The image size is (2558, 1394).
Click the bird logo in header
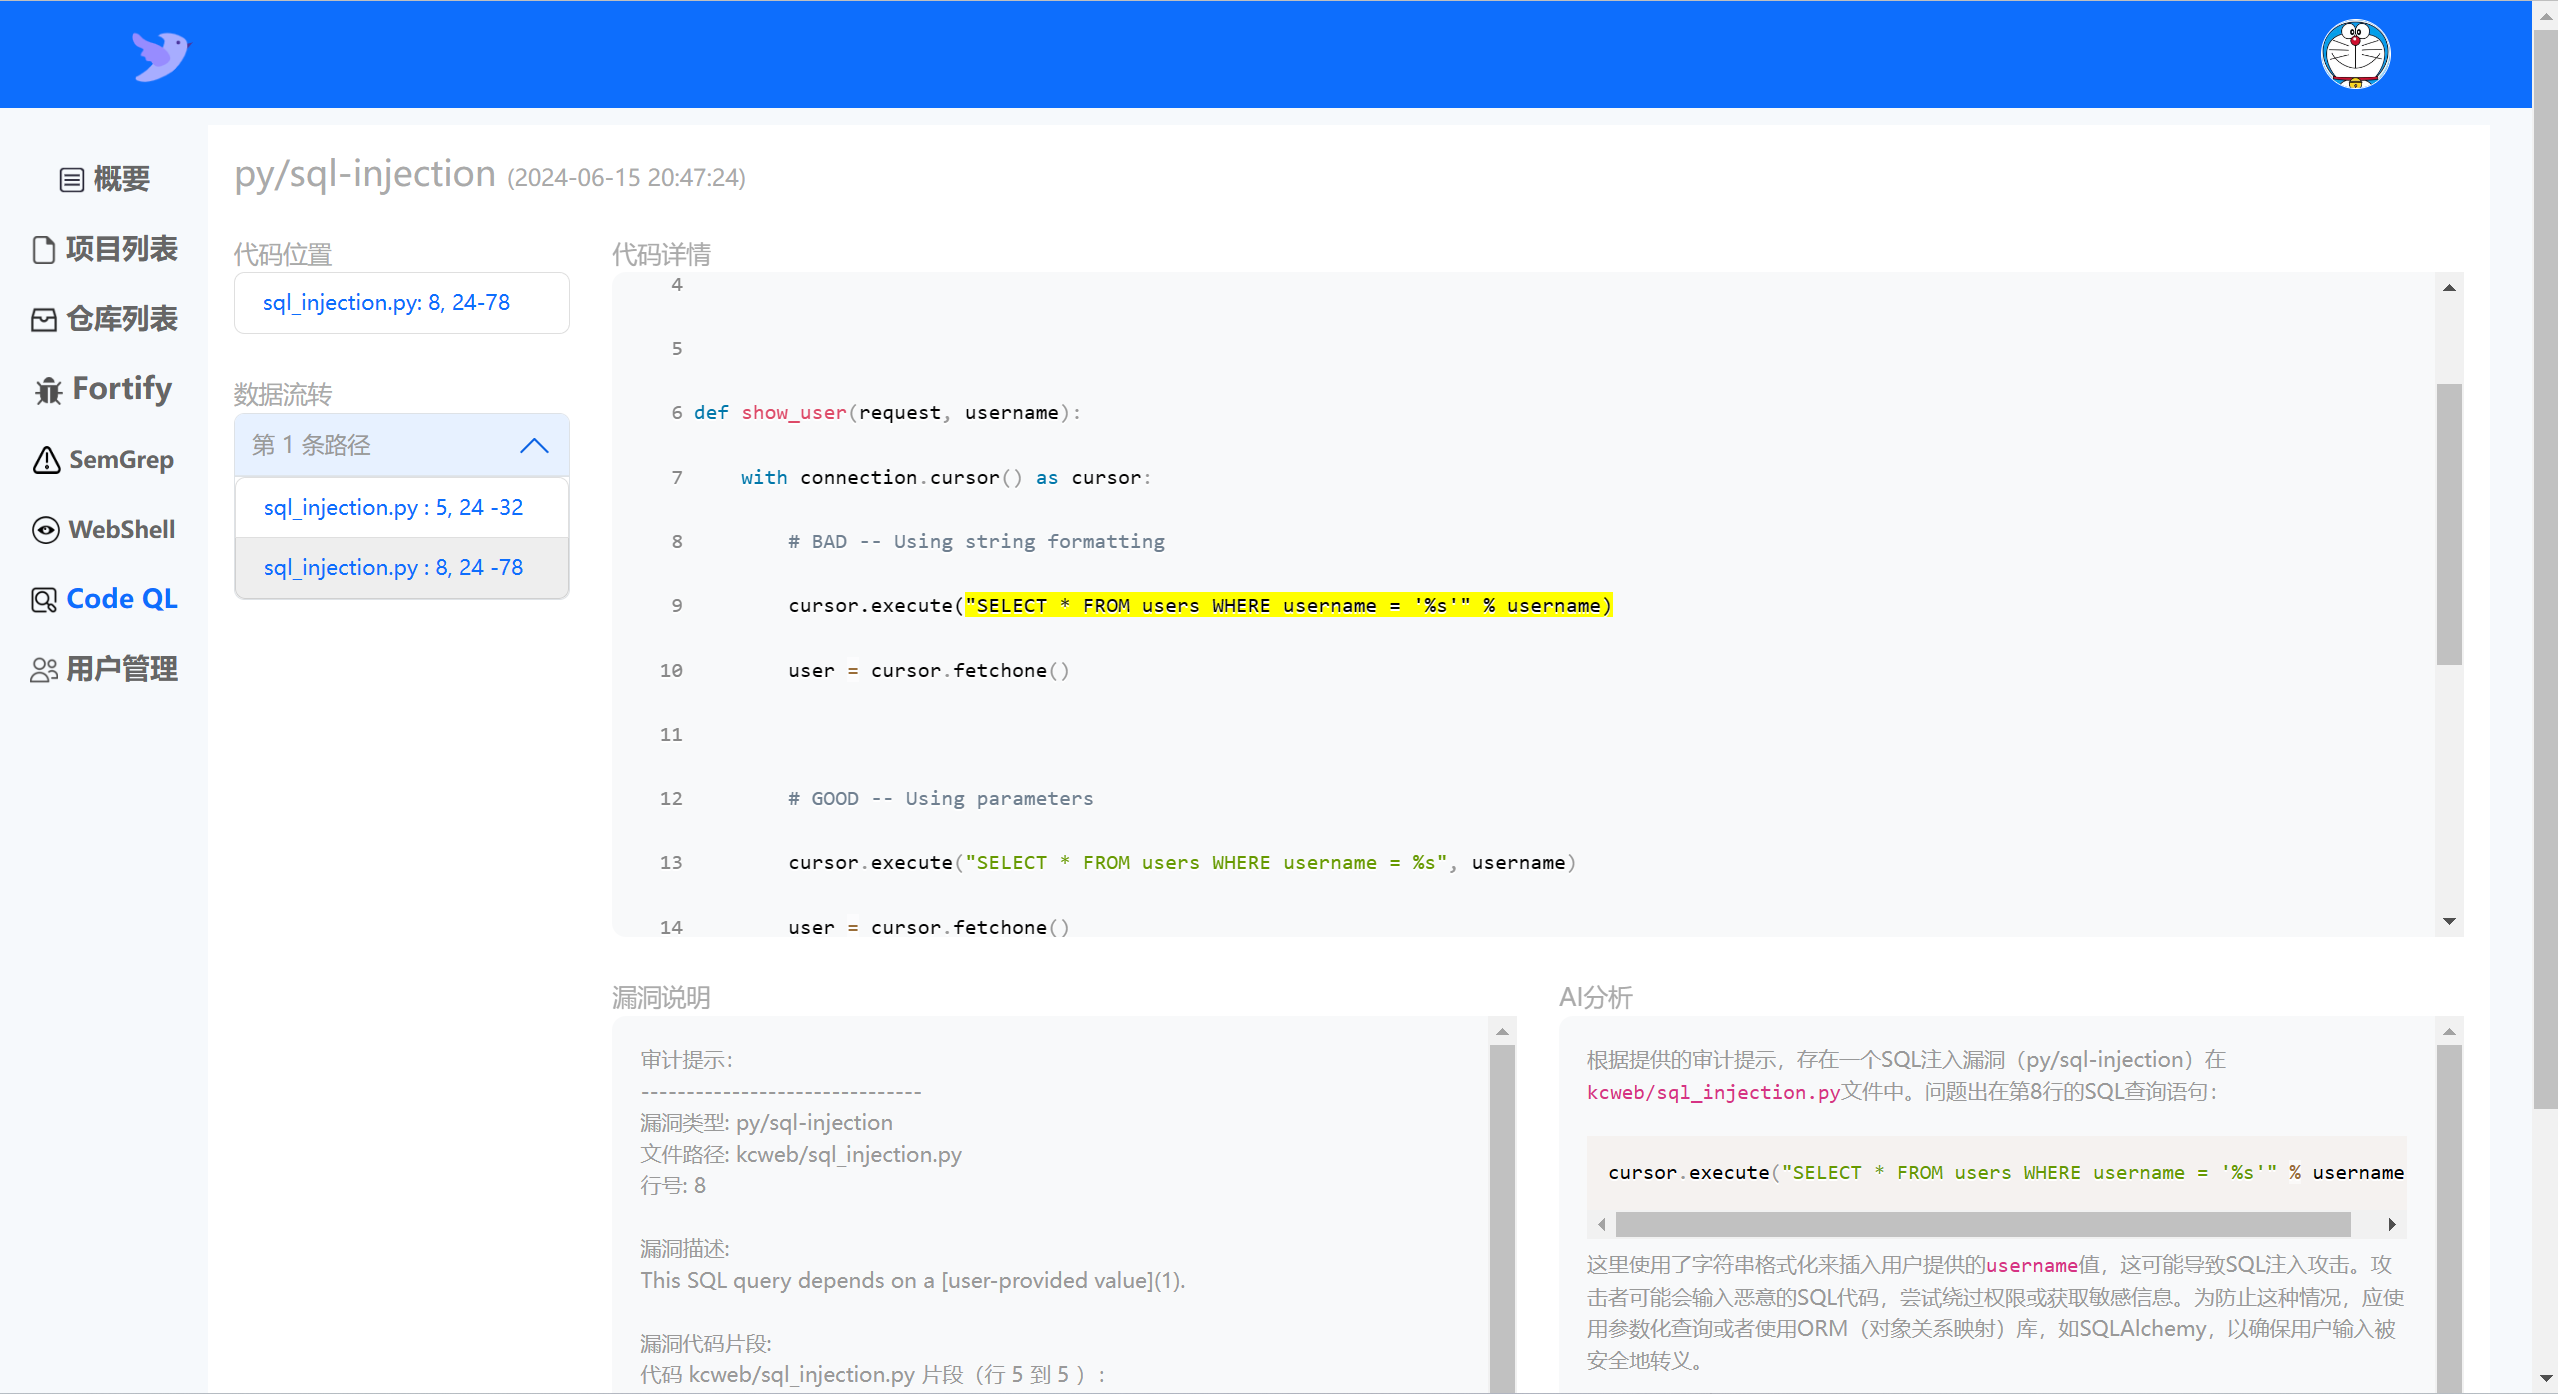160,55
